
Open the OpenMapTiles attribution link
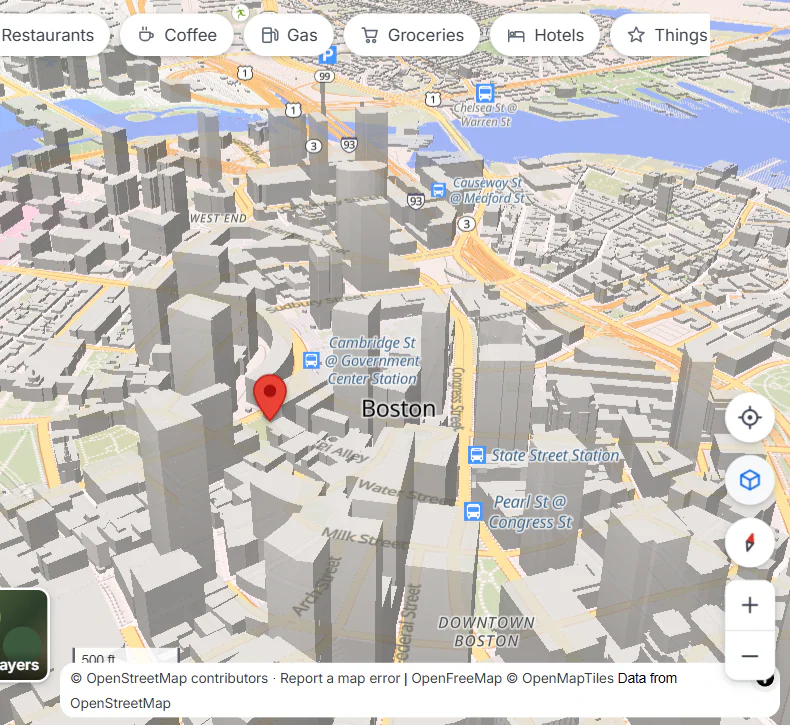560,678
